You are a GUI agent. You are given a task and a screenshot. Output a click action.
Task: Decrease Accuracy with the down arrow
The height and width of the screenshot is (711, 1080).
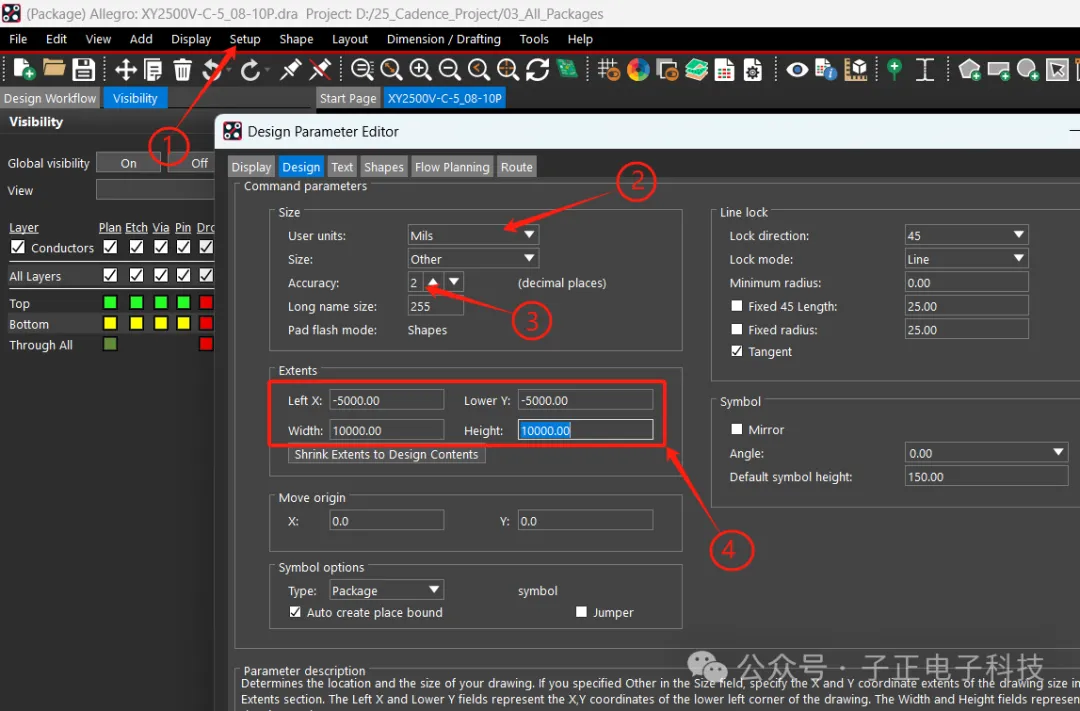pos(454,282)
